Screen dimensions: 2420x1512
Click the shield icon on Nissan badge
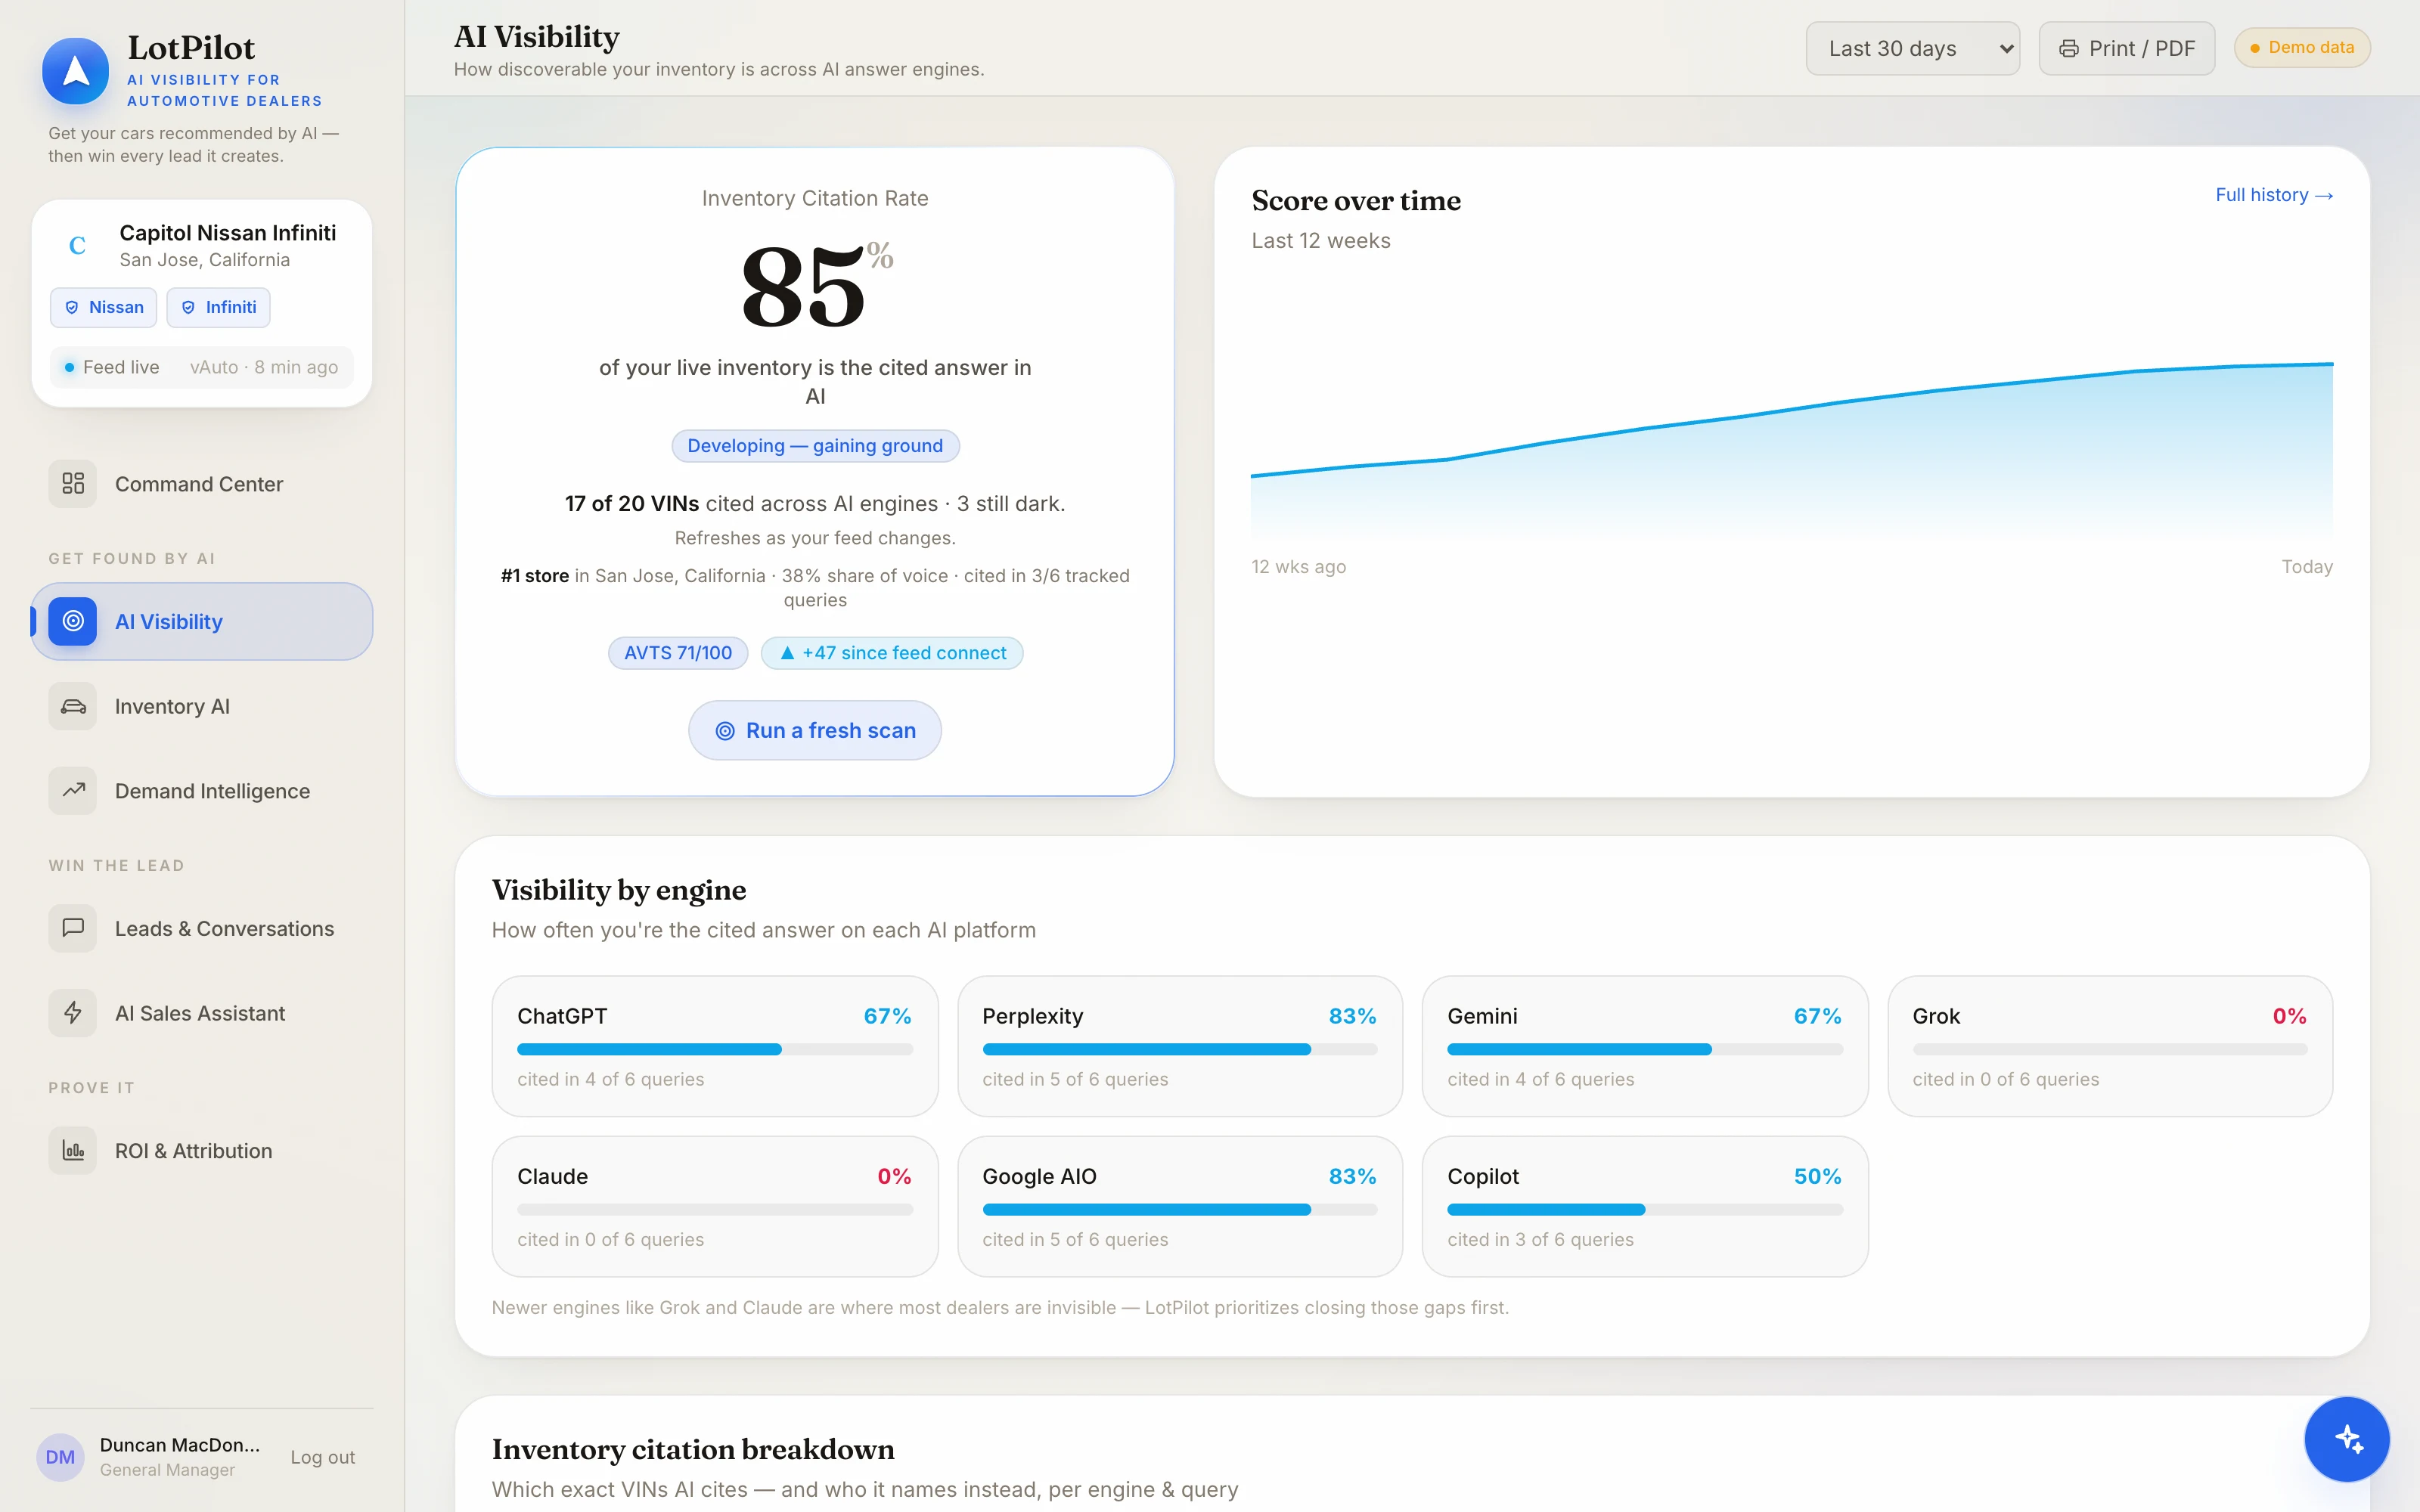72,308
